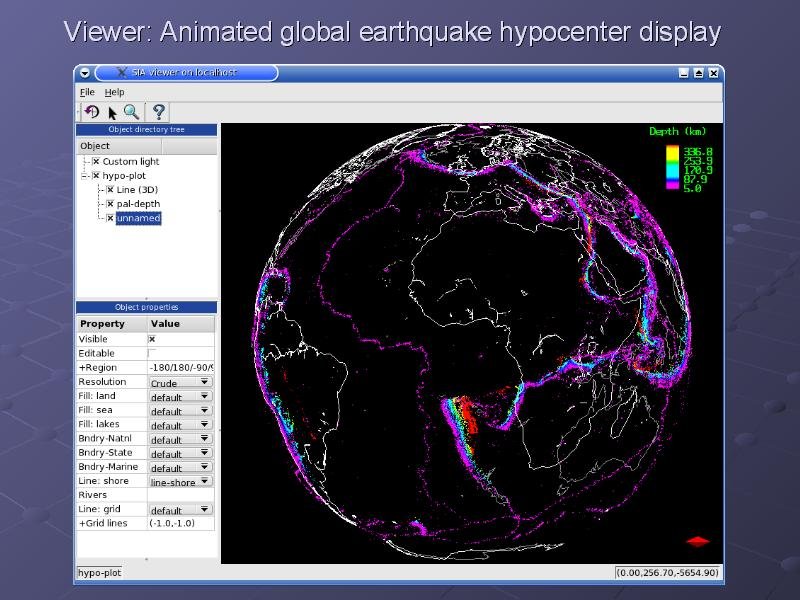Open the Line: shore dropdown
Viewport: 800px width, 600px height.
coord(180,482)
